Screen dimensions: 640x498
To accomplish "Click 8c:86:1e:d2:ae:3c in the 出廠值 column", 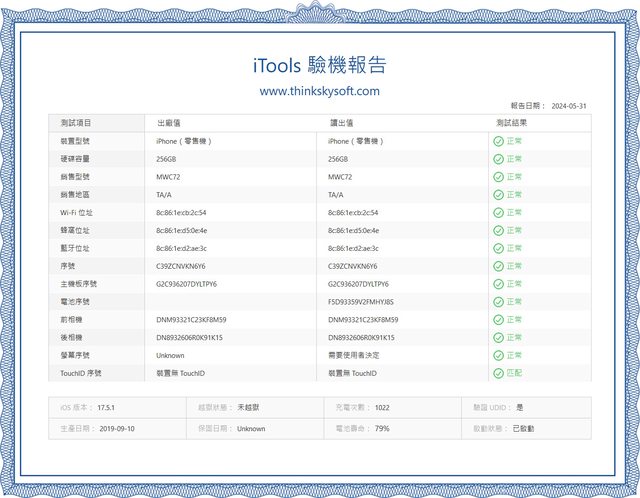I will (182, 248).
